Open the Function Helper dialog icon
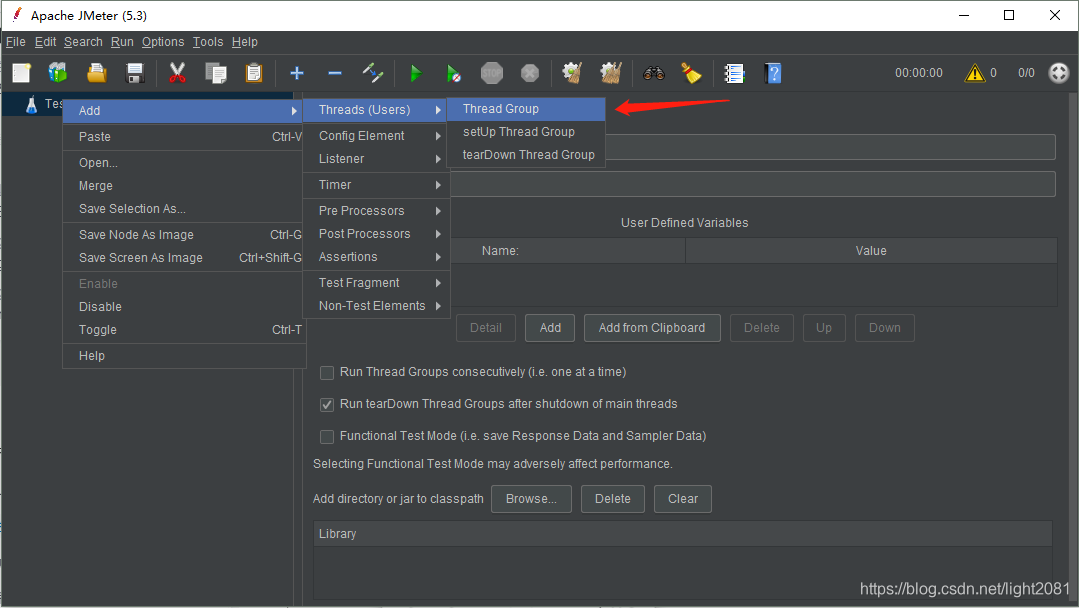This screenshot has height=608, width=1079. (734, 73)
